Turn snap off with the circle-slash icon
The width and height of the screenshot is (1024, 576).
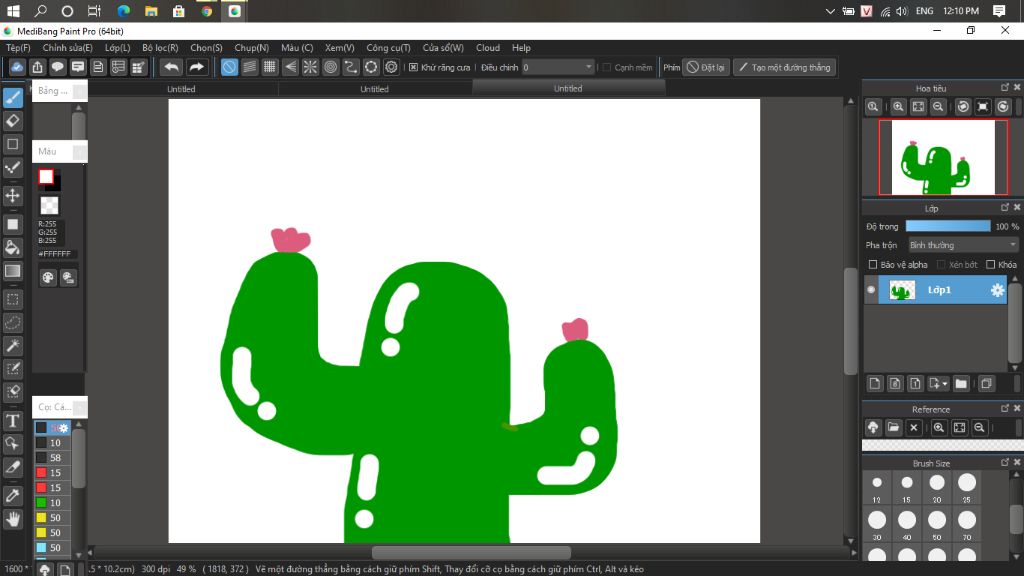(x=229, y=67)
